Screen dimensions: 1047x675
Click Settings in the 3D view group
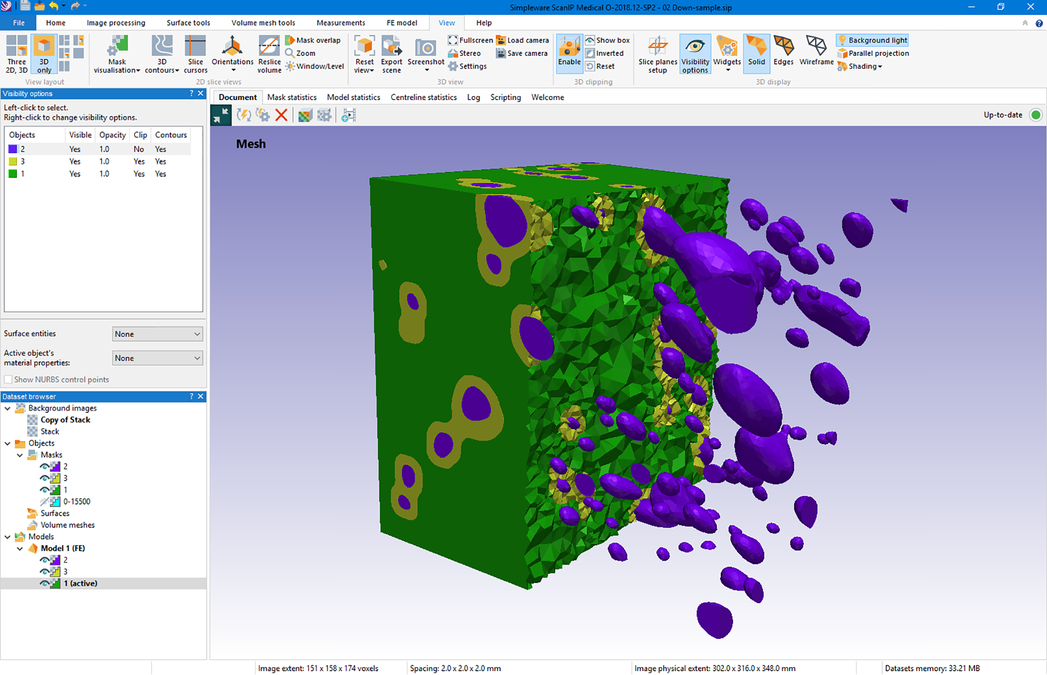point(467,66)
